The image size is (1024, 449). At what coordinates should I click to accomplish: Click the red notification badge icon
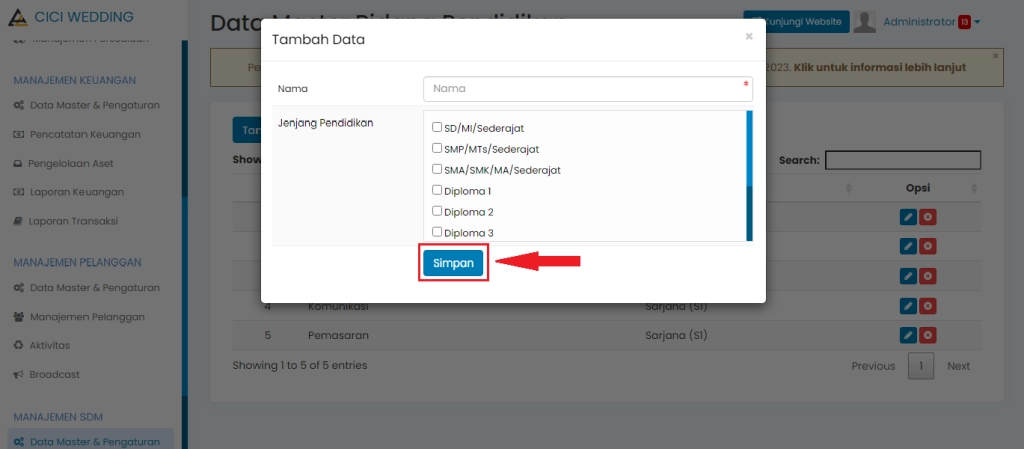point(964,22)
